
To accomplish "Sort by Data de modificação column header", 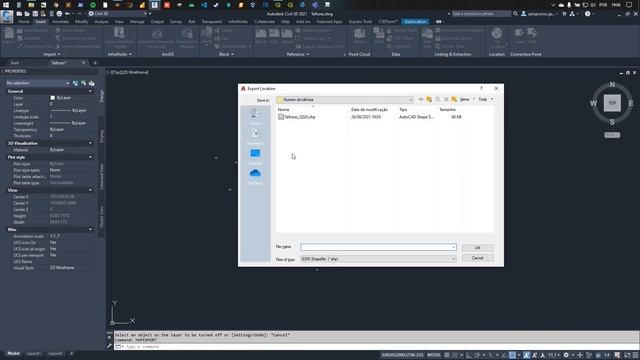I will (369, 109).
